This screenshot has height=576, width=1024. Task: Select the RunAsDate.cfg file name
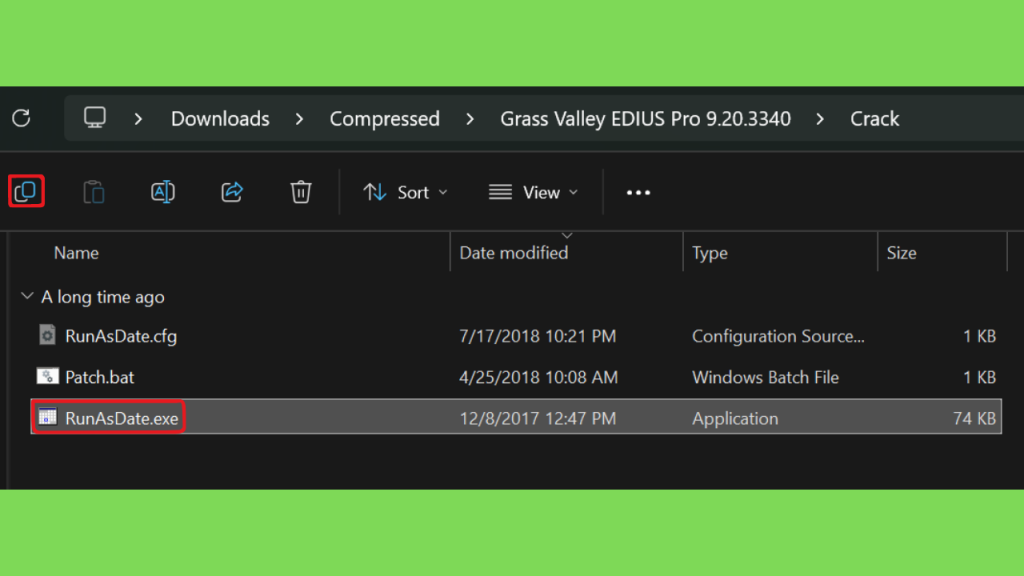click(121, 336)
